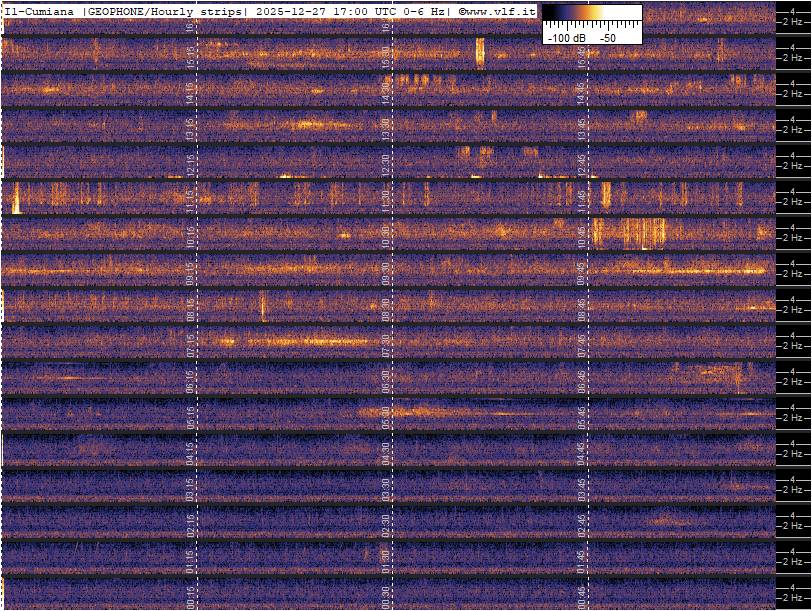
Task: Click the 2025-12-27 date in the header
Action: [291, 11]
